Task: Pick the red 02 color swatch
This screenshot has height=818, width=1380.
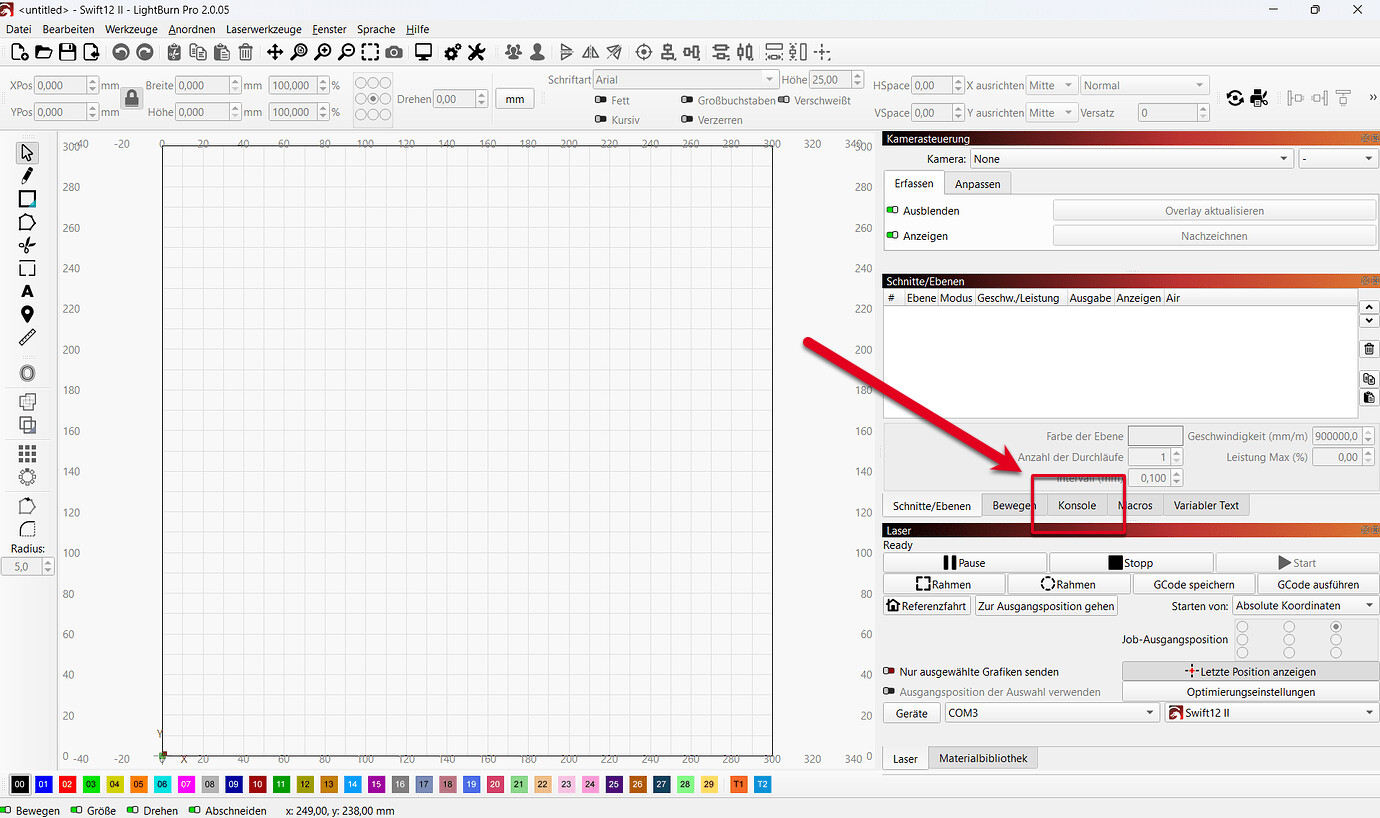Action: (x=67, y=785)
